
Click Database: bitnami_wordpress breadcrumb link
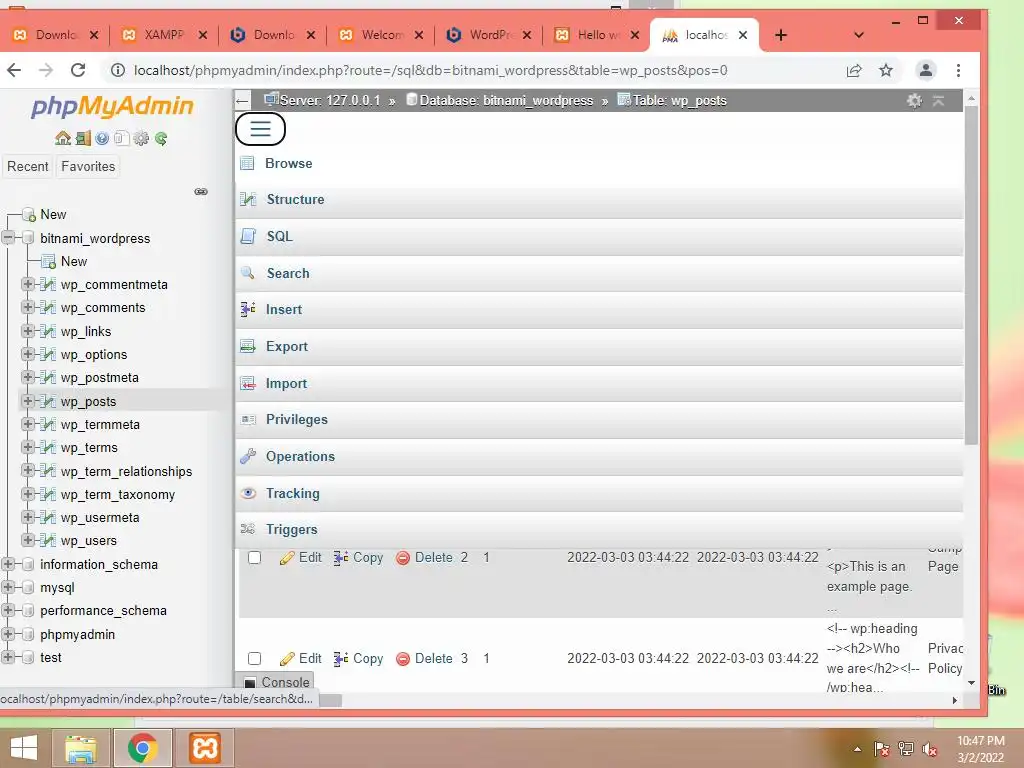point(506,101)
